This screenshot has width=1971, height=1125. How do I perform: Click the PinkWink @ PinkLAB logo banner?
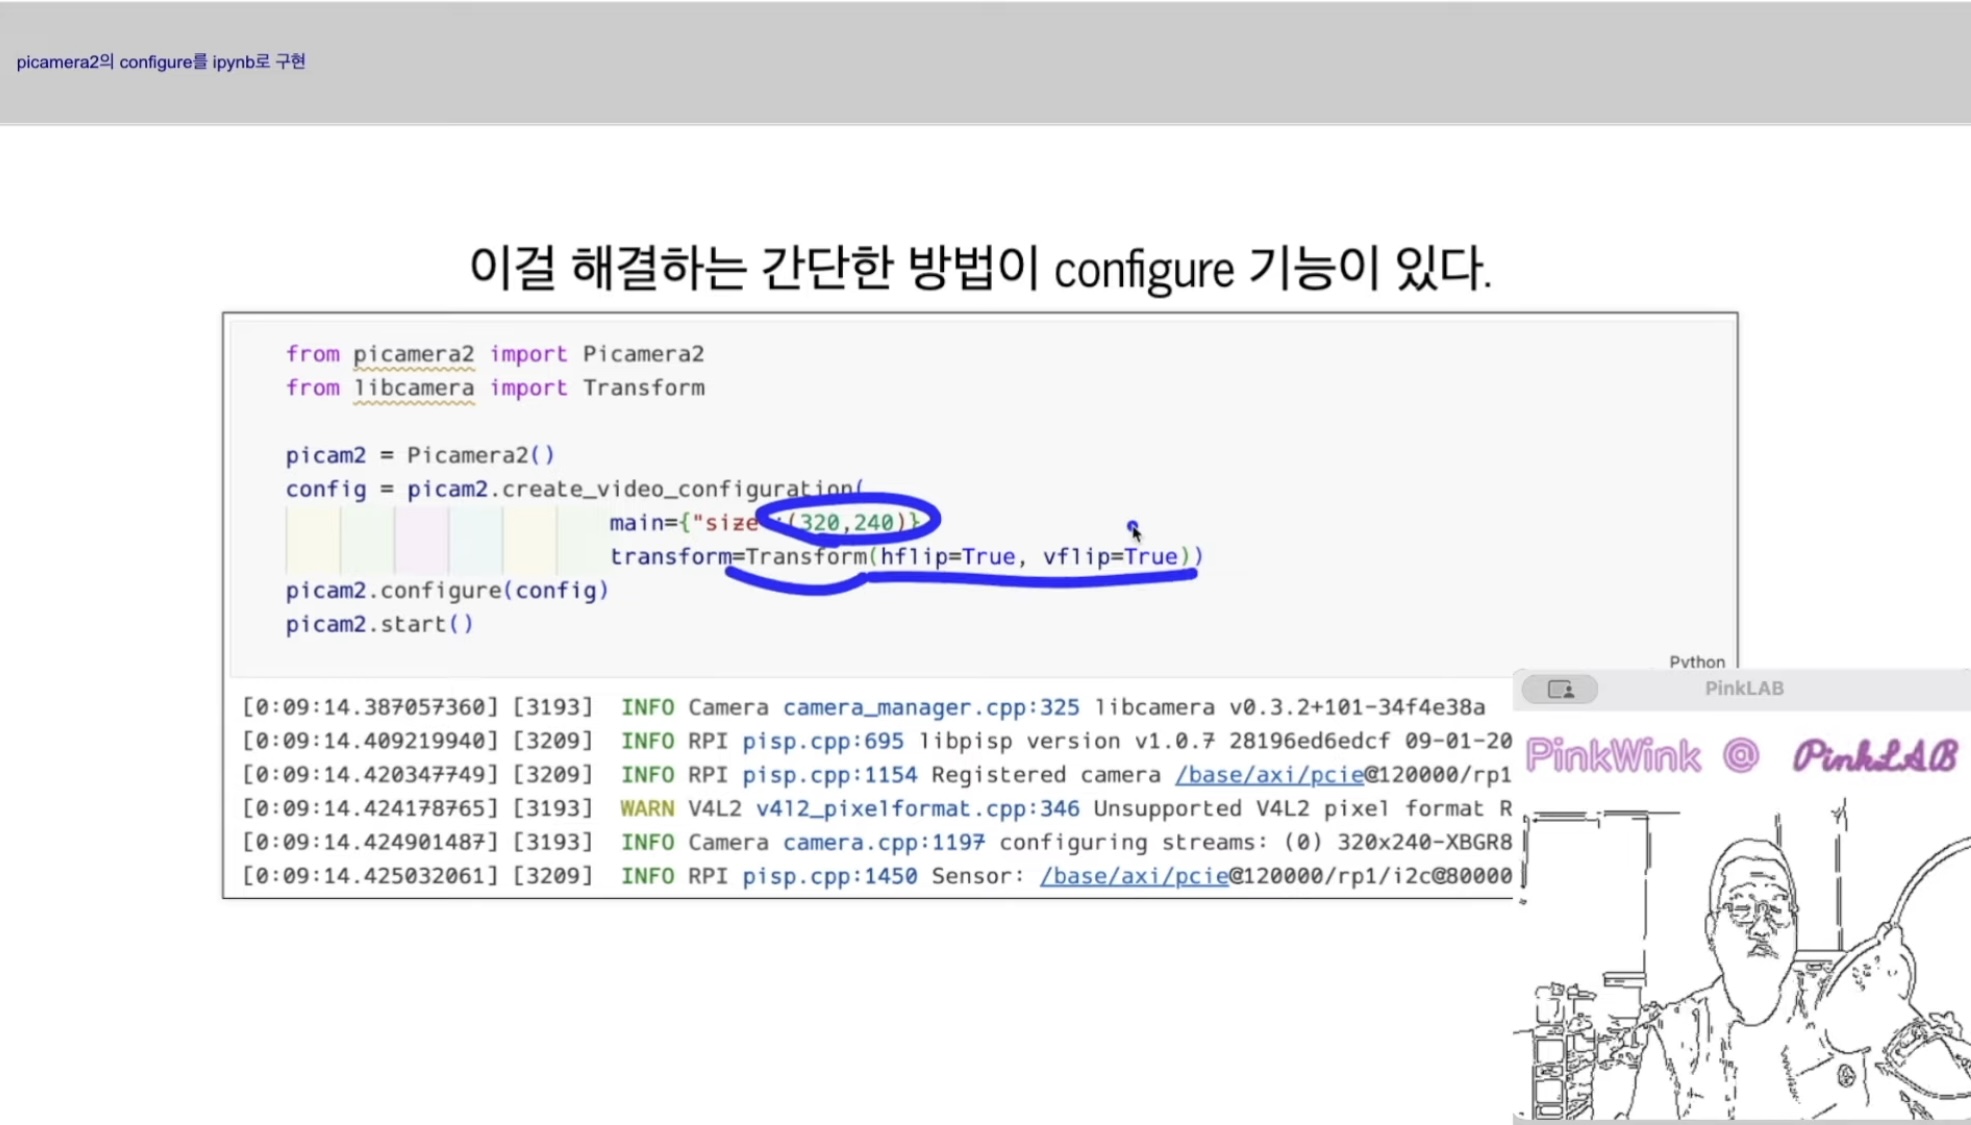pos(1740,756)
